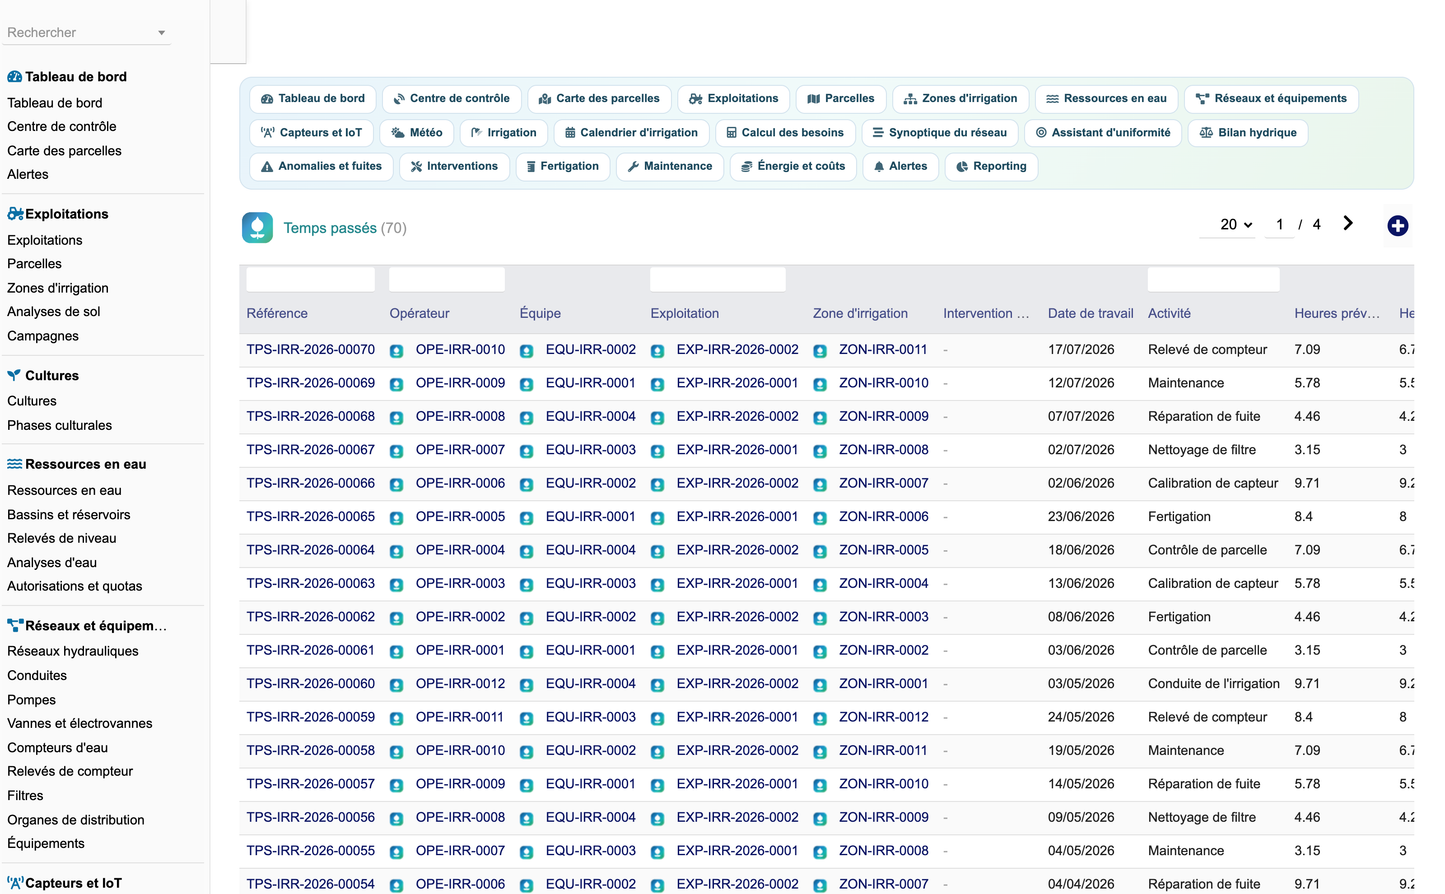Open the page size dropdown showing 20
Image resolution: width=1445 pixels, height=894 pixels.
tap(1236, 225)
